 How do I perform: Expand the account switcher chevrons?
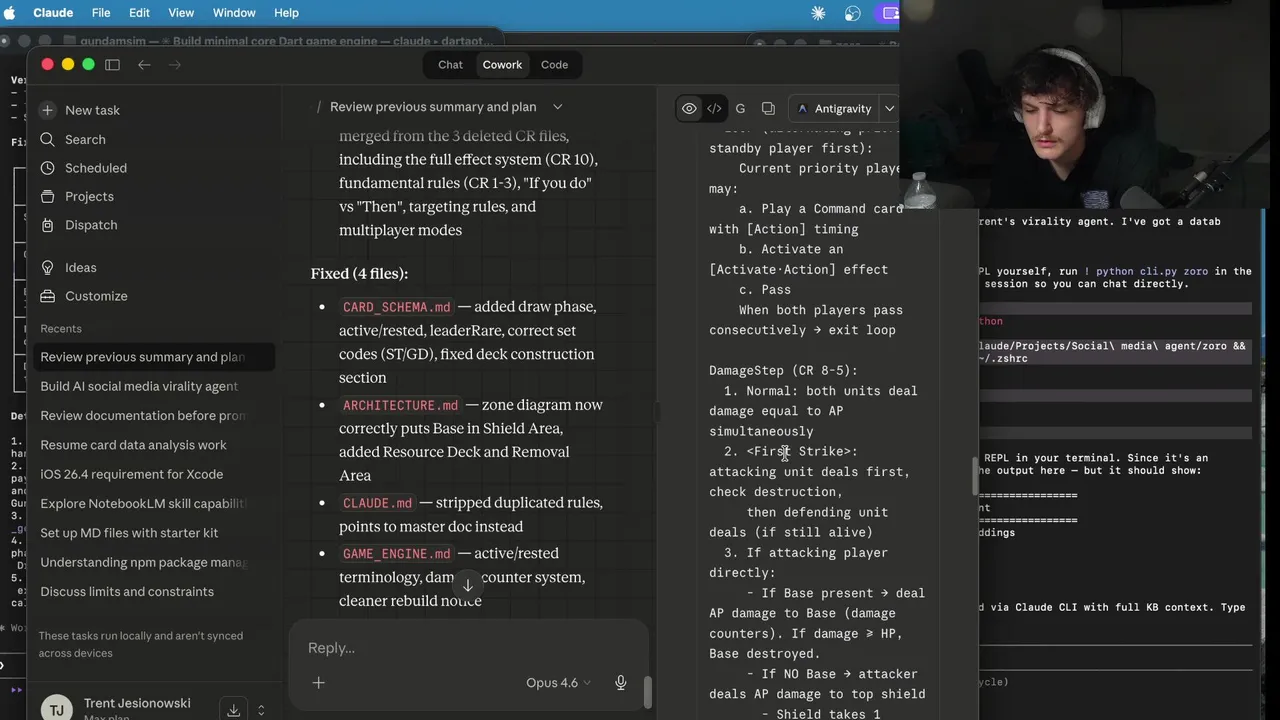pyautogui.click(x=261, y=710)
